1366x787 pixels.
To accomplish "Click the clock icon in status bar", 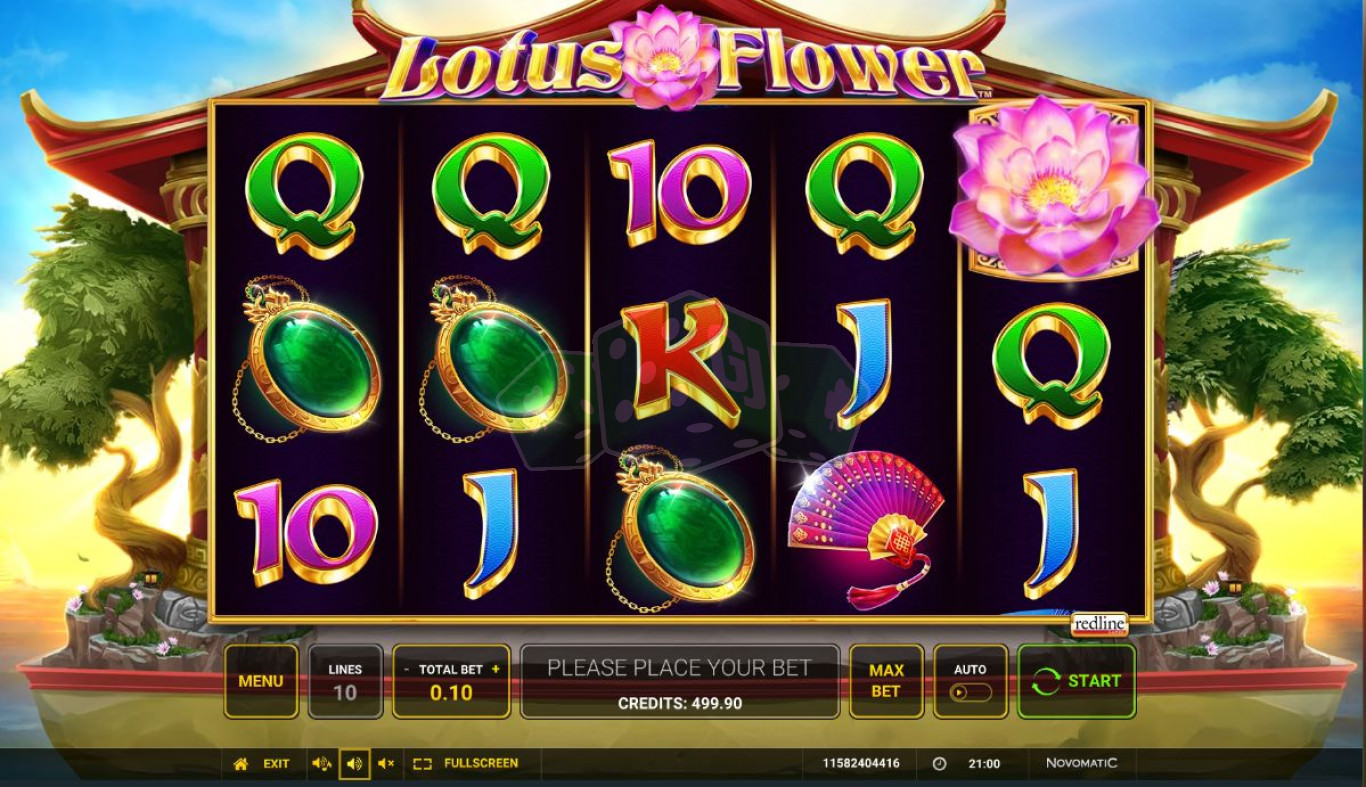I will tap(939, 764).
